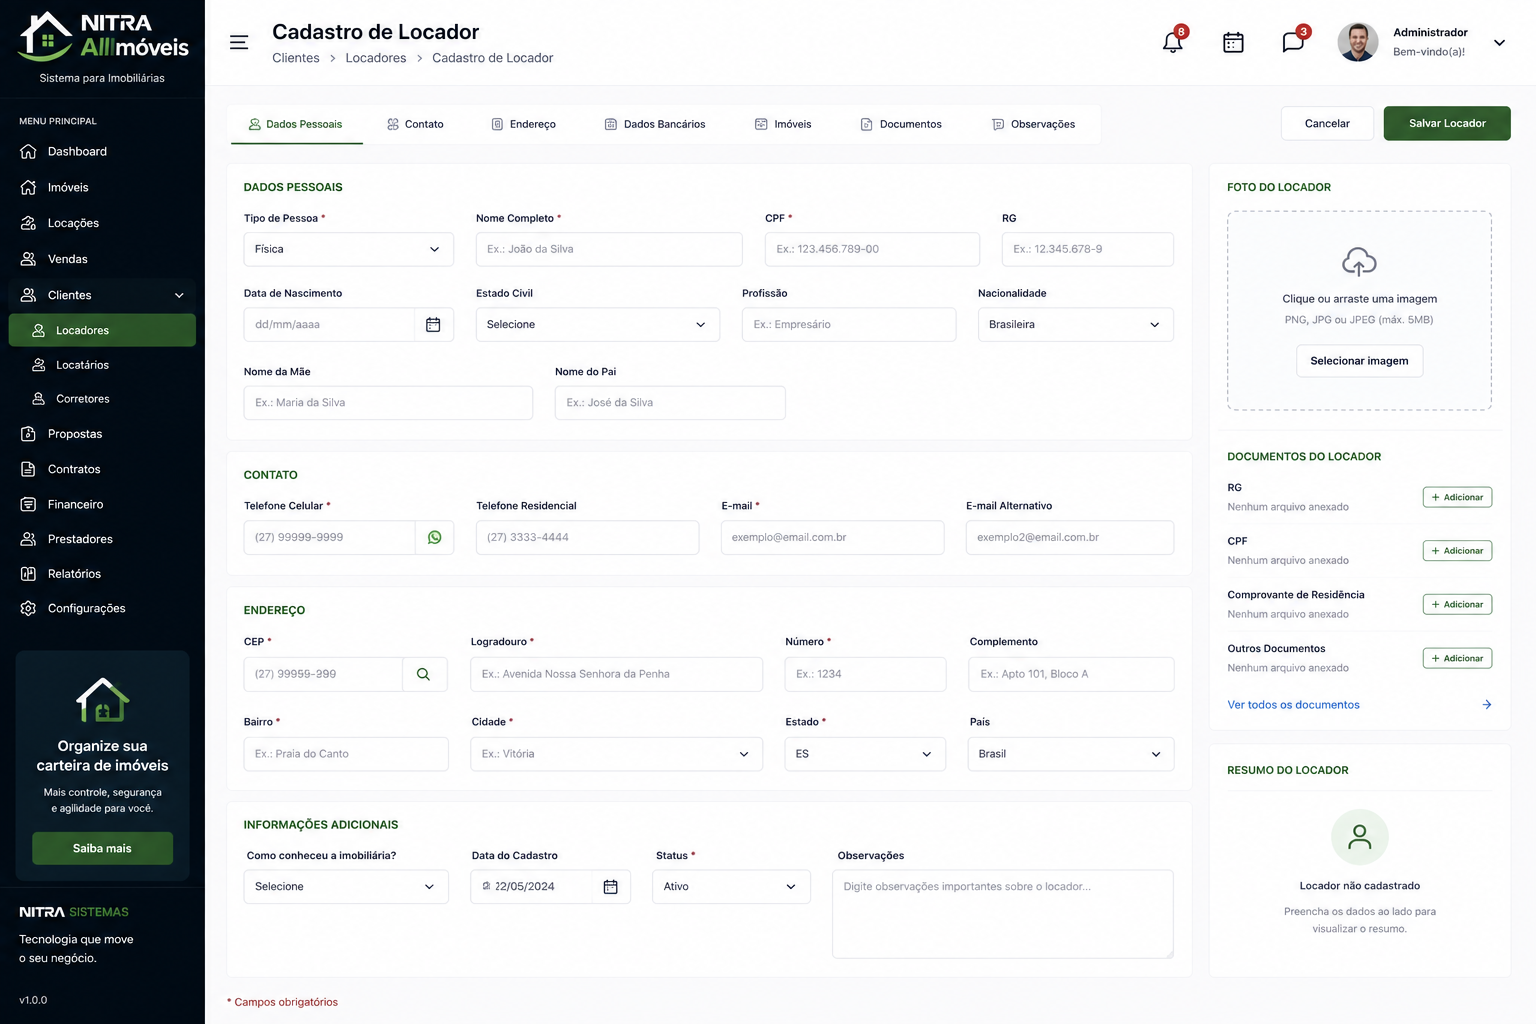Click Adicionar for Comprovante de Residência
The height and width of the screenshot is (1024, 1536).
tap(1457, 605)
